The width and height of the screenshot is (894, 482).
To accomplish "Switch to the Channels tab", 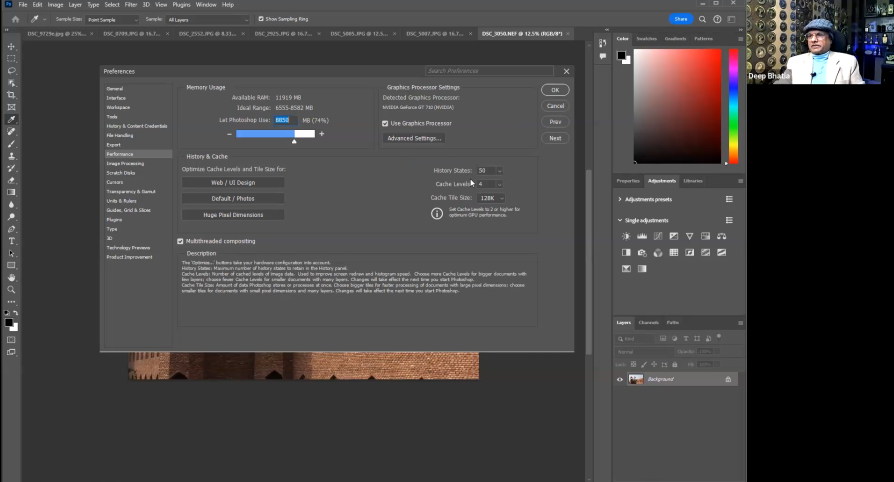I will click(649, 322).
